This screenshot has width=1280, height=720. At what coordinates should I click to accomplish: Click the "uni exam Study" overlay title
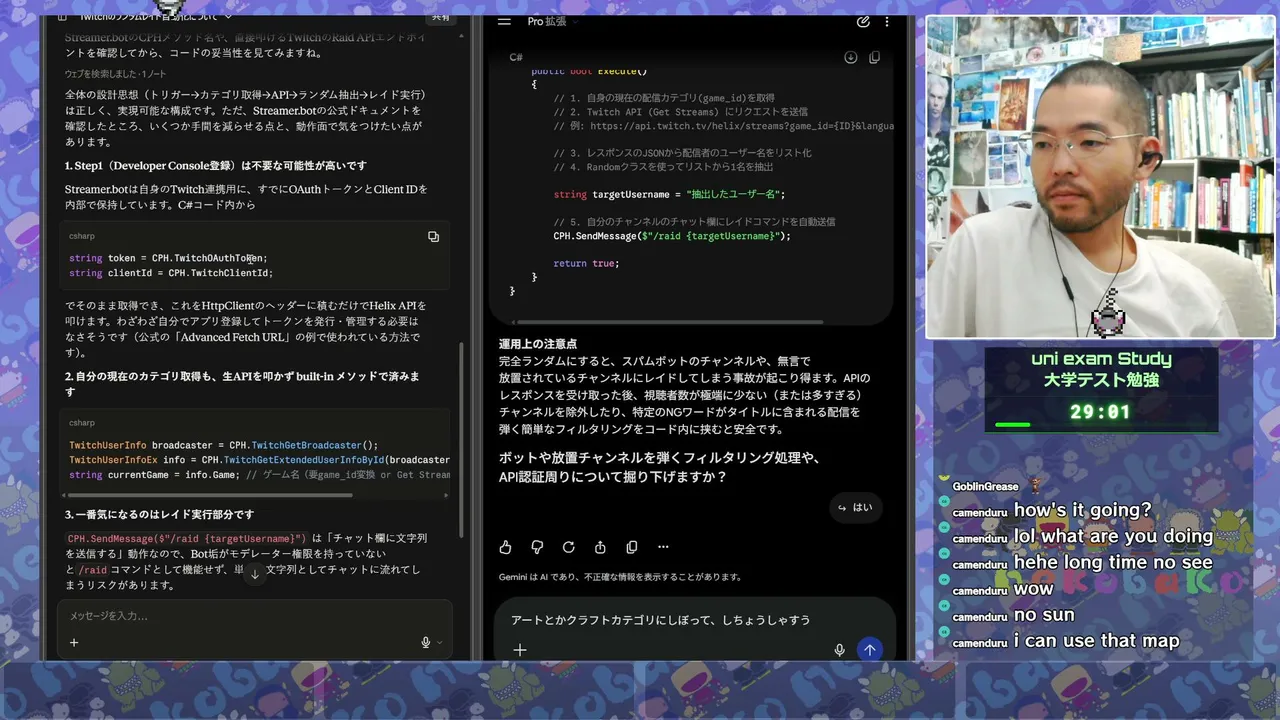point(1101,359)
